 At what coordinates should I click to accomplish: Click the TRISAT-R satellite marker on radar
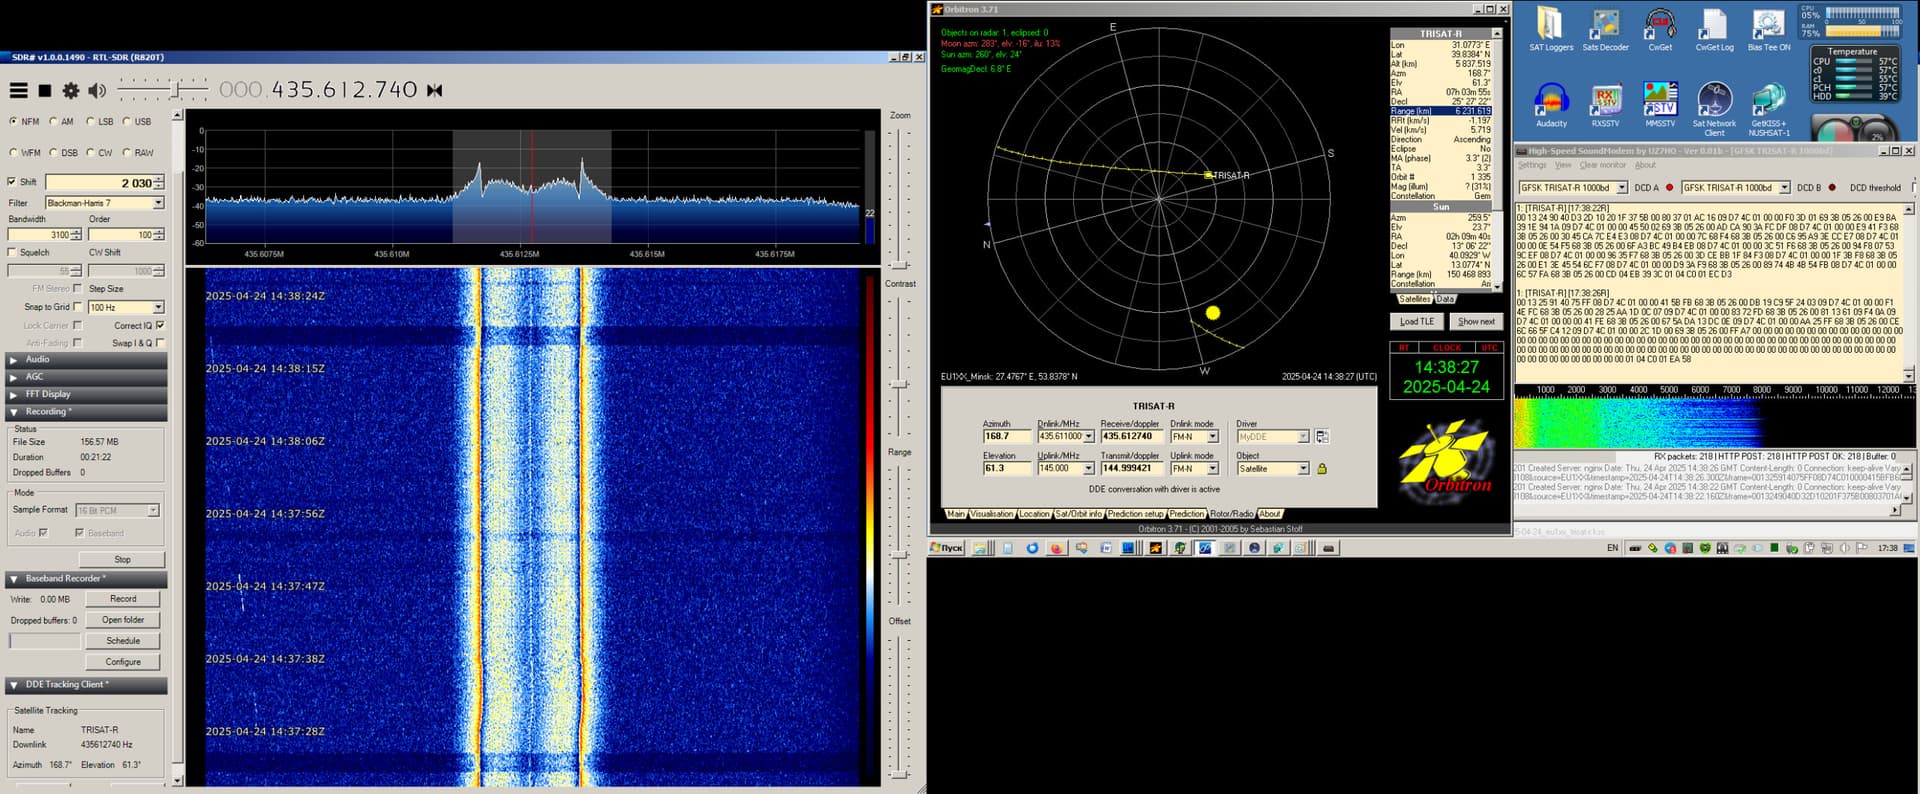point(1208,175)
